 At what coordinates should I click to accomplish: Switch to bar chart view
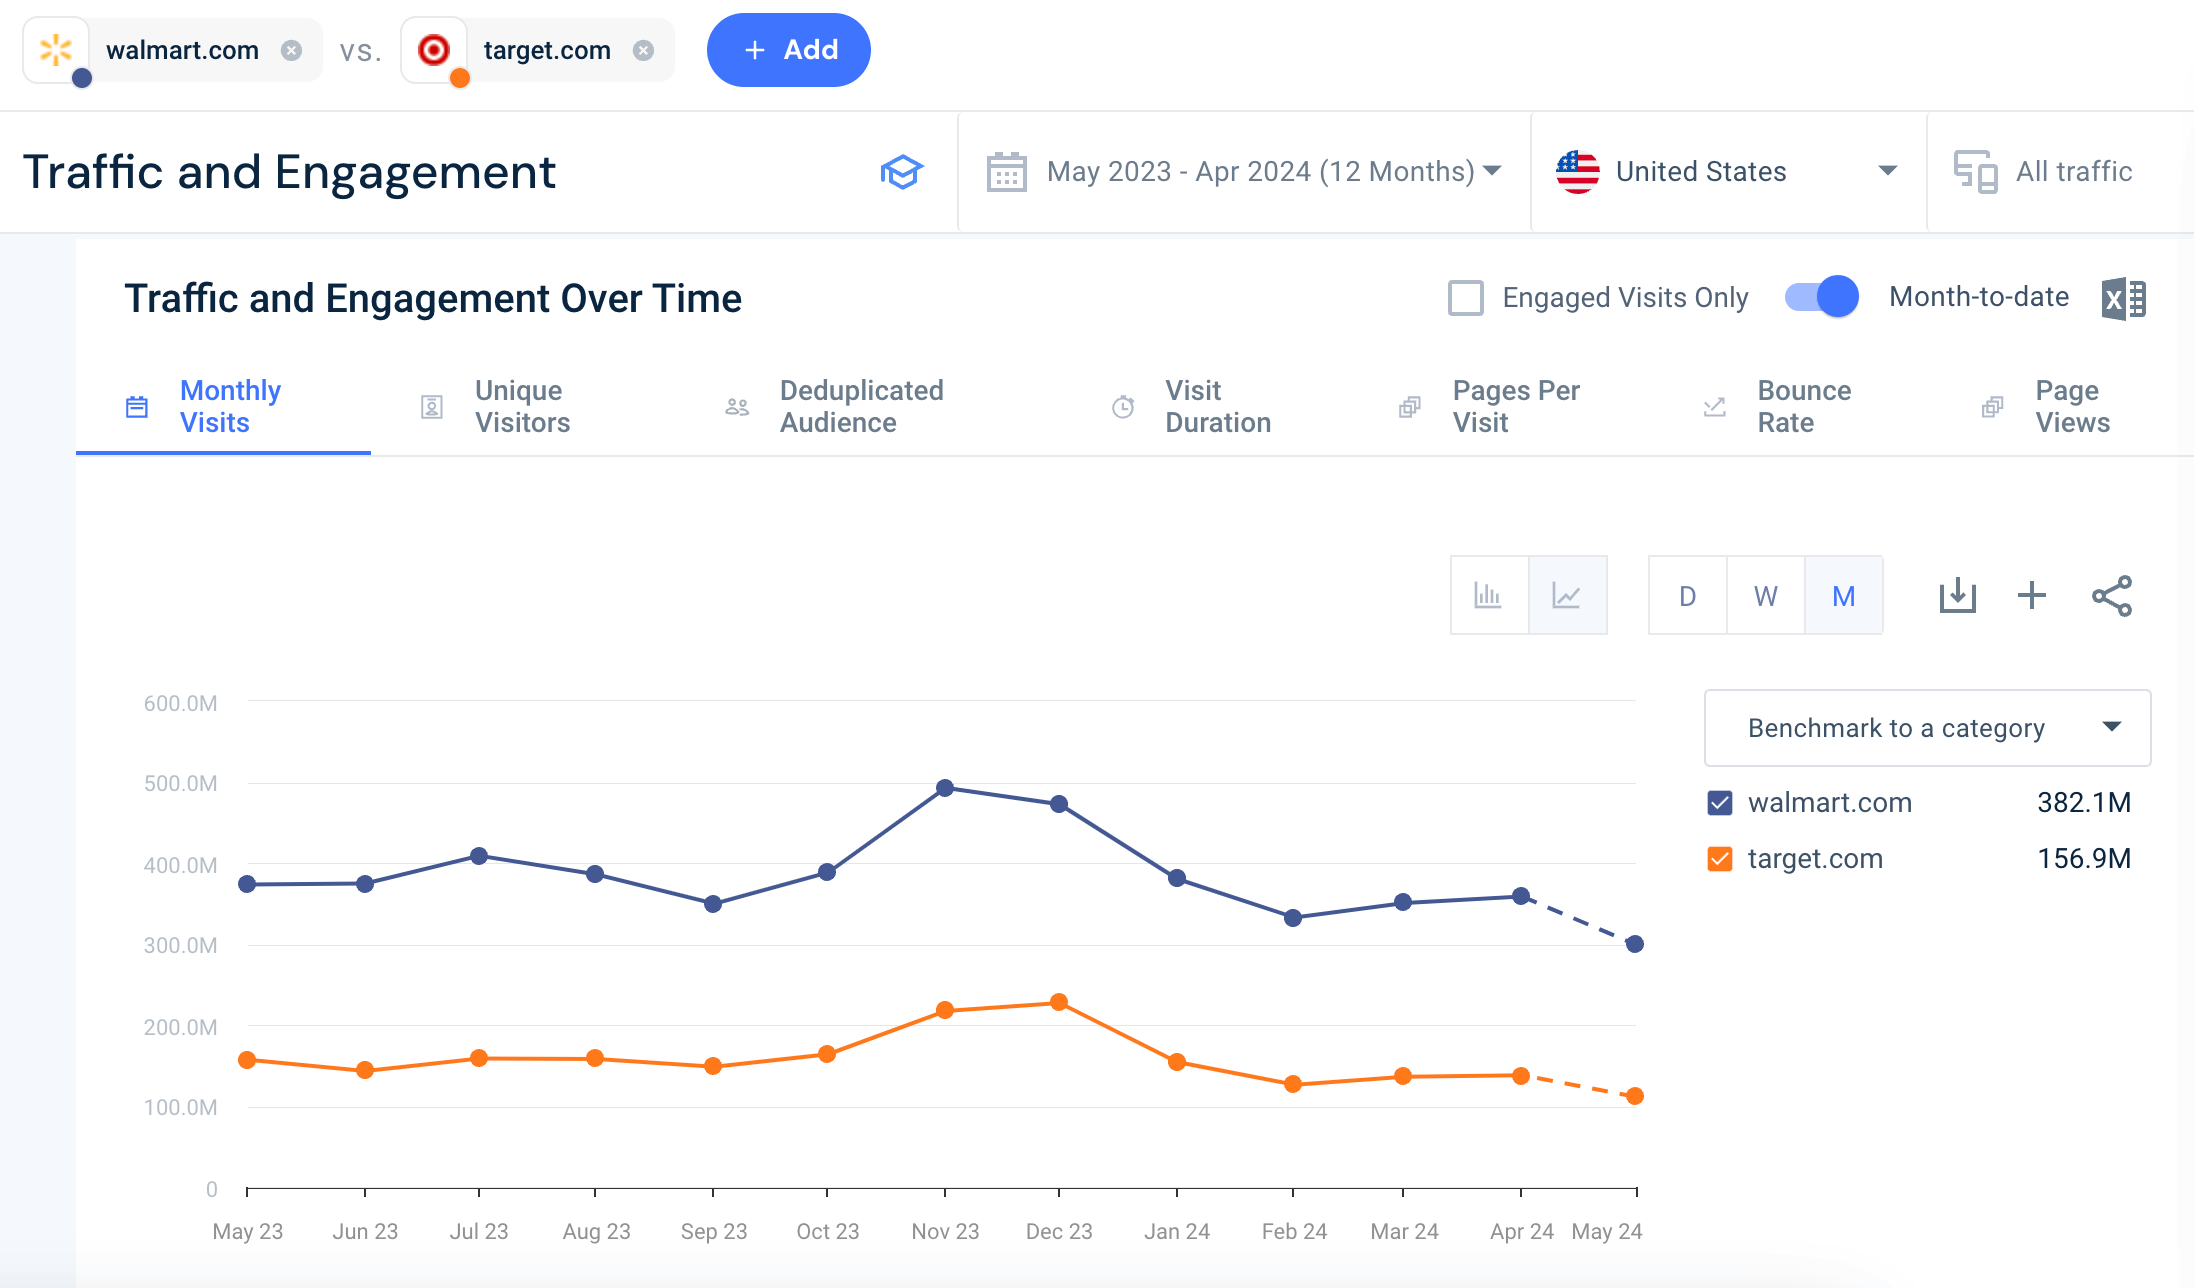click(1488, 596)
